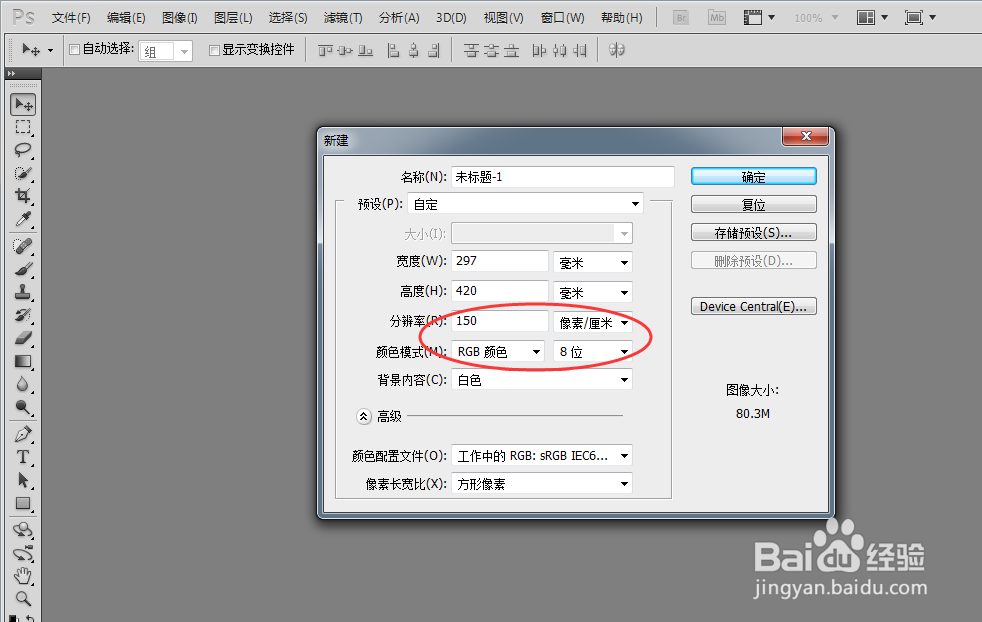The image size is (982, 622).
Task: Click the 高度 height field showing 420
Action: click(500, 291)
